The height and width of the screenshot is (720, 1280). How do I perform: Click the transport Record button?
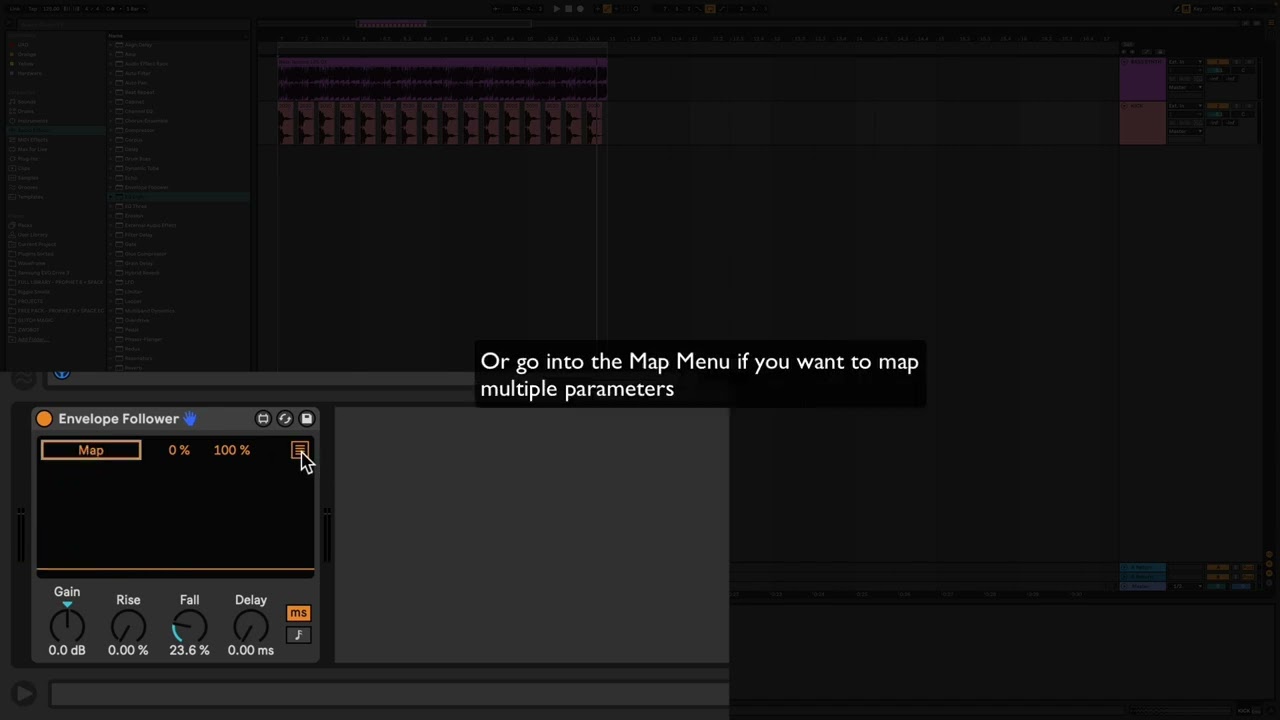click(580, 9)
